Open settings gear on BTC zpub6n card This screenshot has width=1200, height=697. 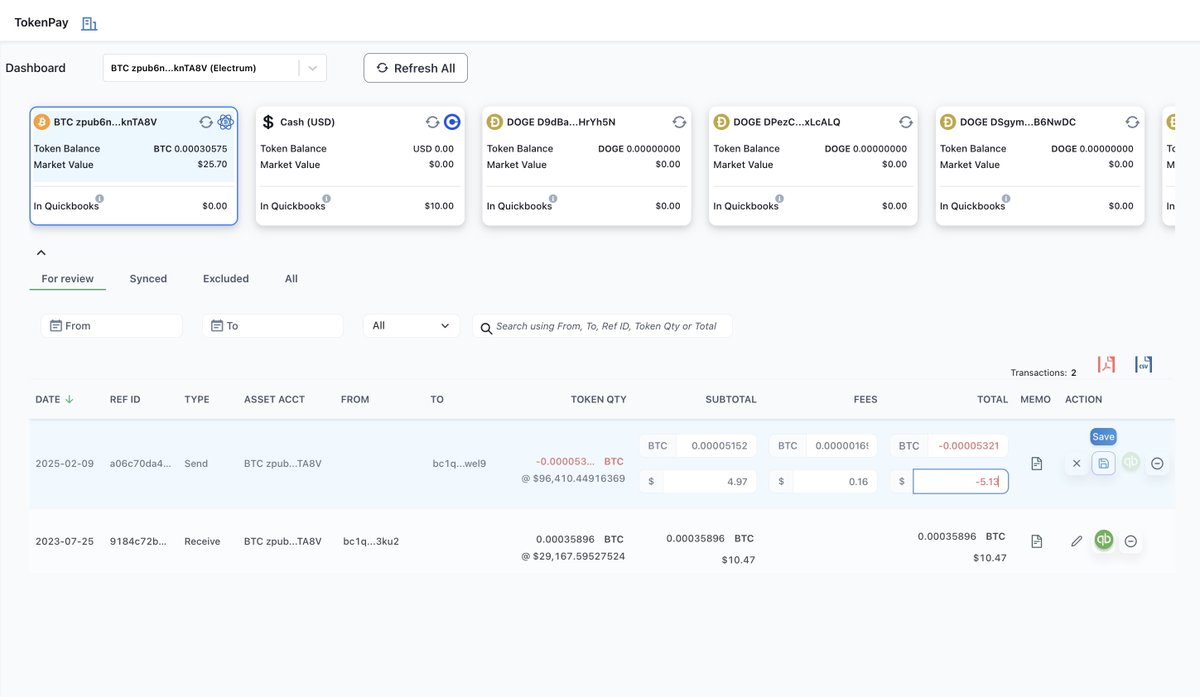(225, 122)
